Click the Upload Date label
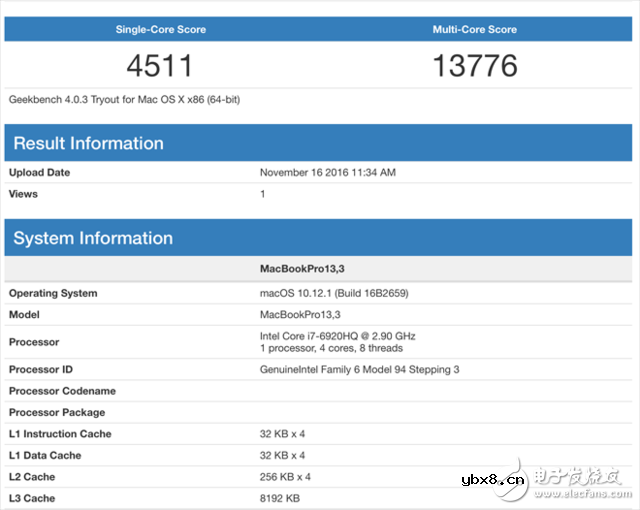The height and width of the screenshot is (510, 640). click(x=39, y=173)
